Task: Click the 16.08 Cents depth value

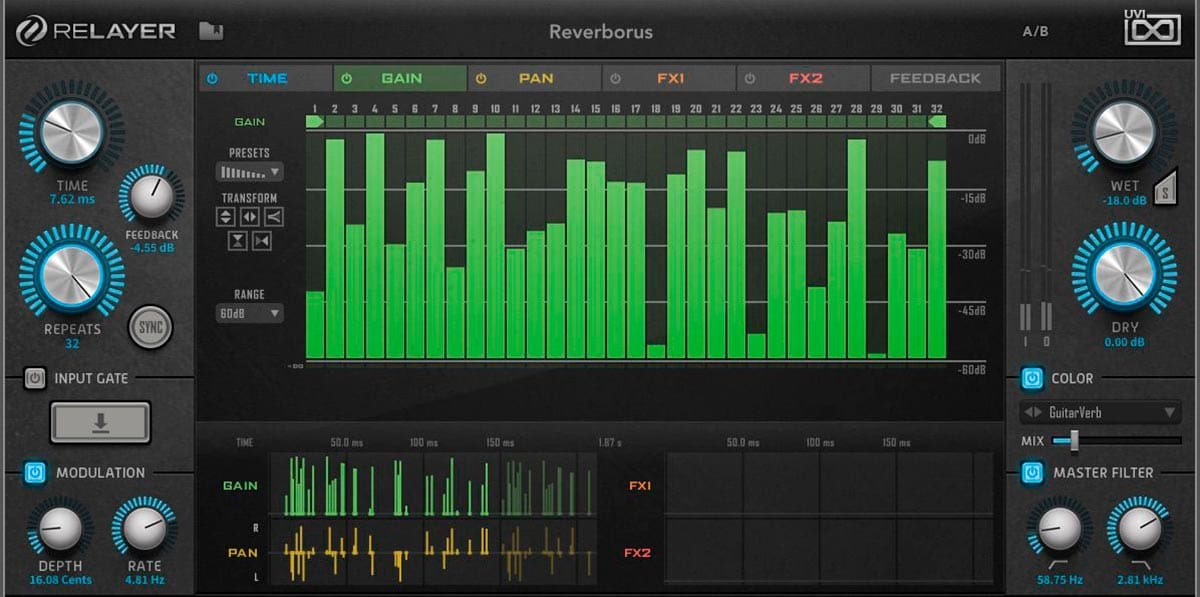Action: 59,579
